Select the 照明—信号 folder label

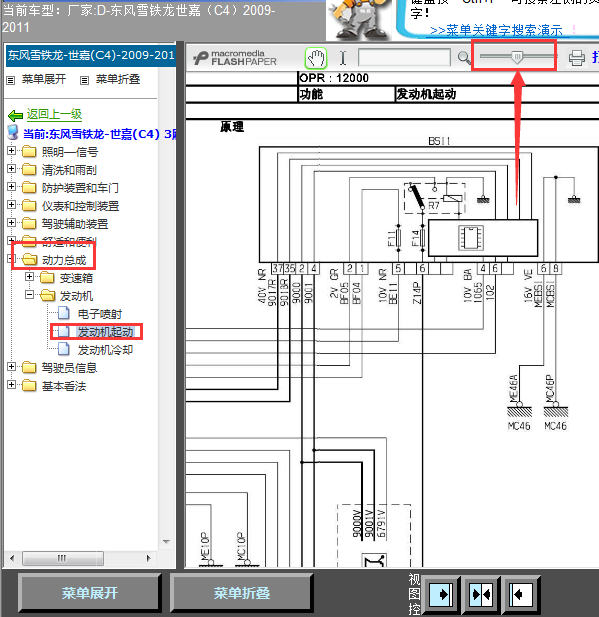click(70, 152)
